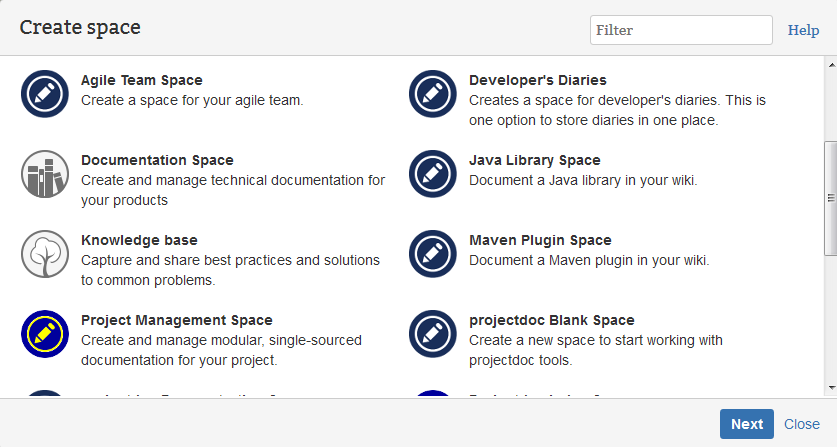
Task: Click the vertical scrollbar thumb
Action: coord(830,197)
